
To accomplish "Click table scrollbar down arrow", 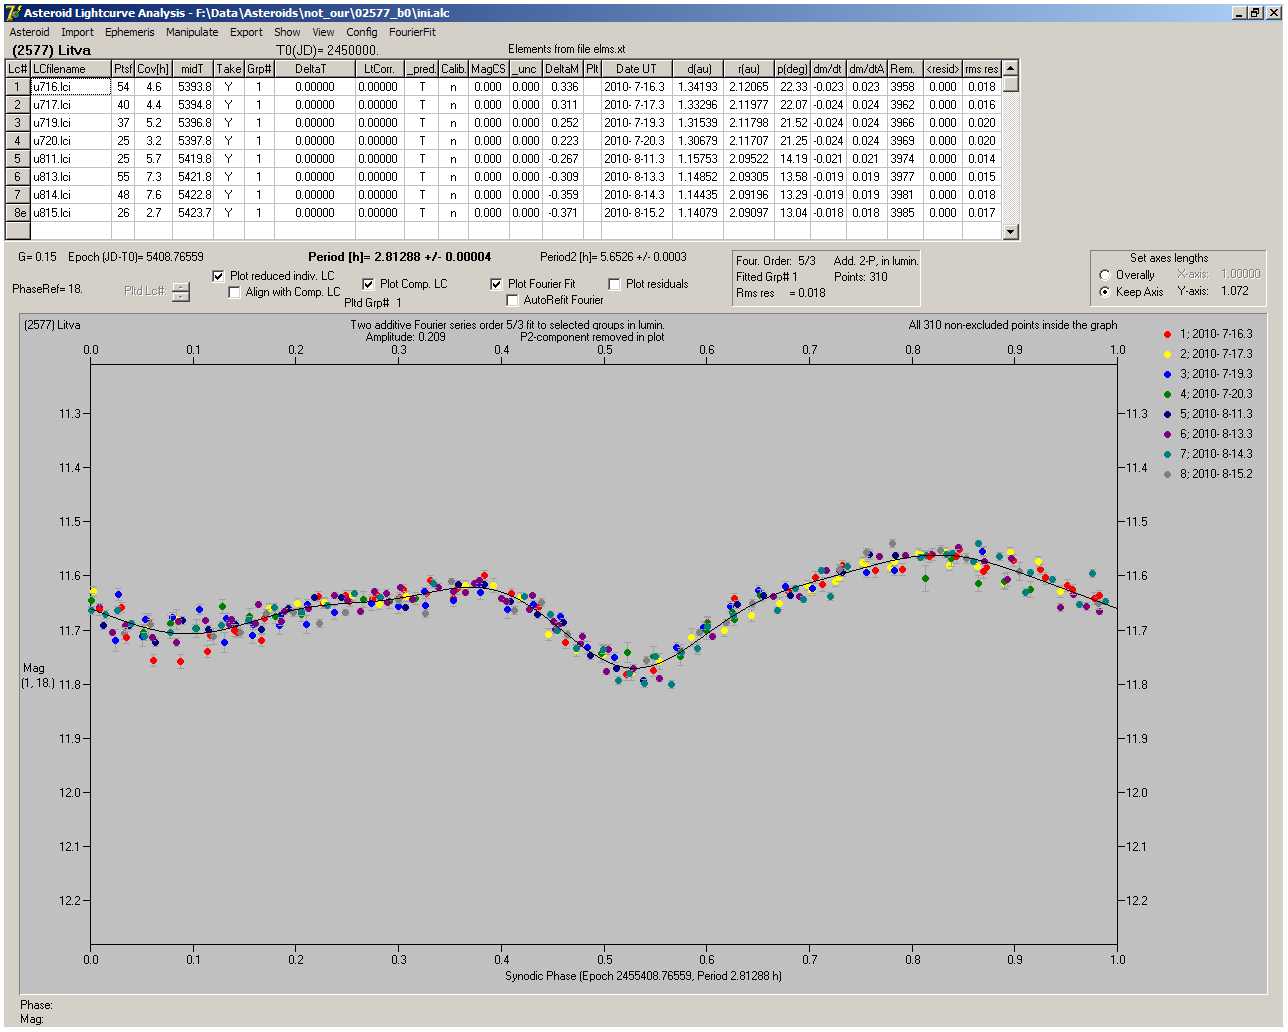I will pyautogui.click(x=1010, y=232).
